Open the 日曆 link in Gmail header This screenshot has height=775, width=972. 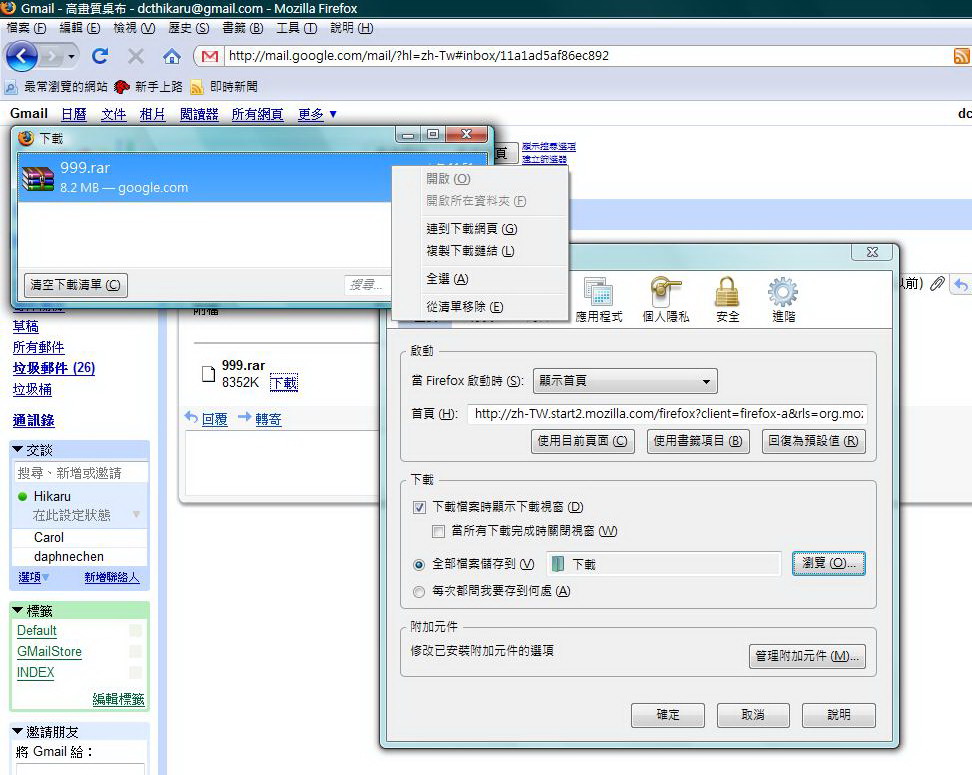coord(74,114)
